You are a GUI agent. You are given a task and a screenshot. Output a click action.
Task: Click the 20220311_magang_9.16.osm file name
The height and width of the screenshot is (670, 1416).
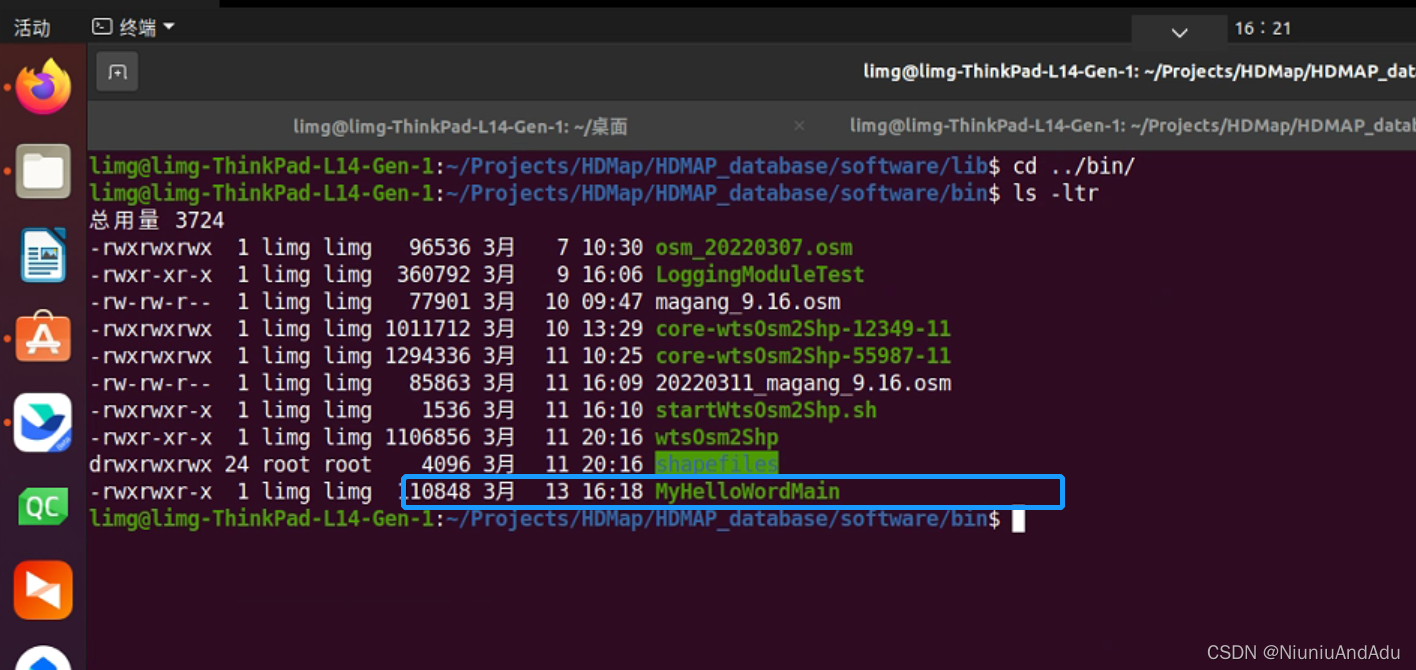click(803, 383)
